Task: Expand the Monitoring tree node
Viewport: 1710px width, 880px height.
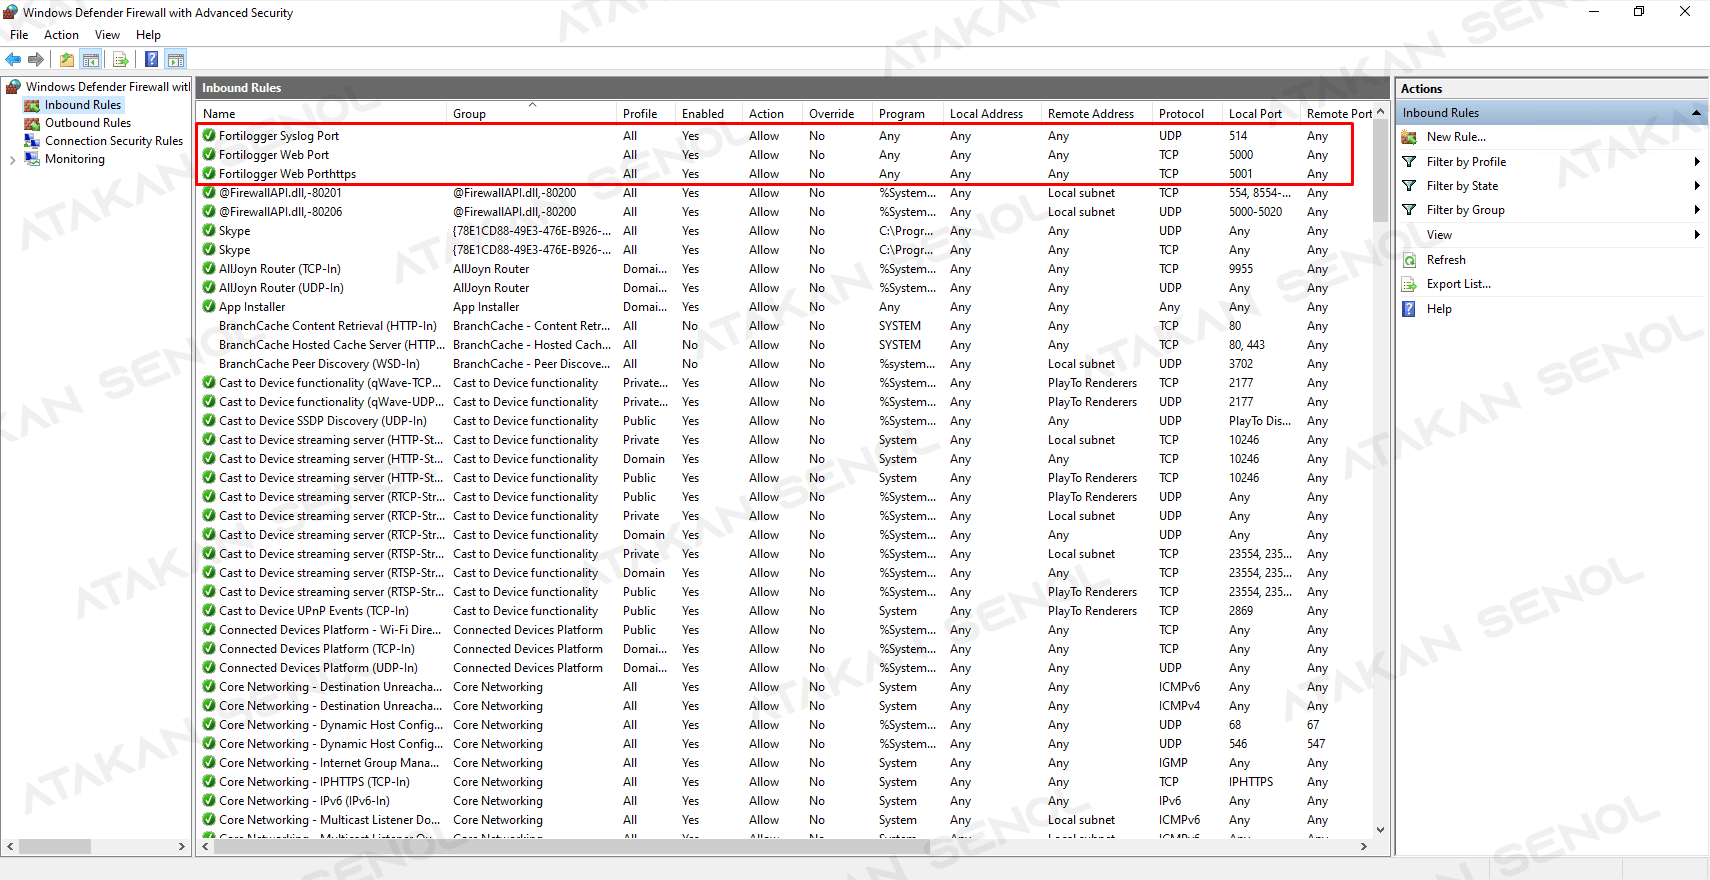Action: [12, 160]
